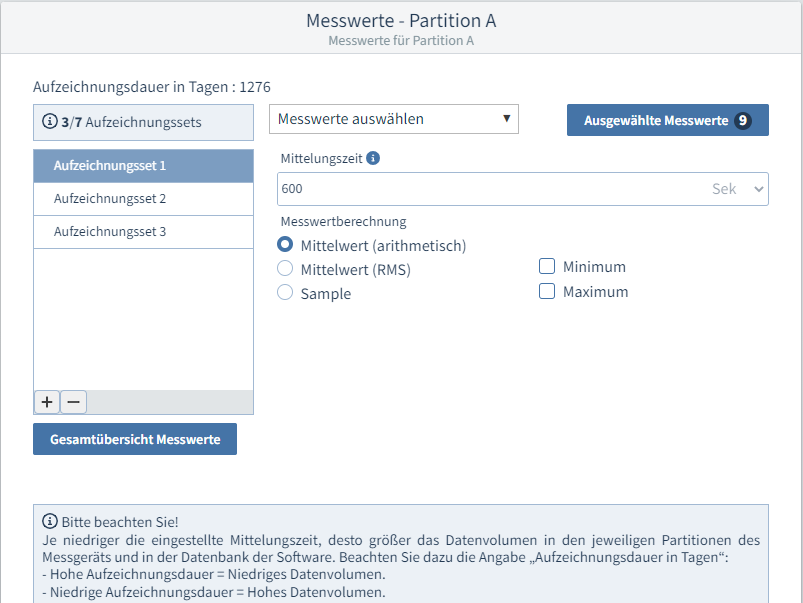The height and width of the screenshot is (603, 803).
Task: Open the 'Messwerte auswählen' dropdown
Action: (x=393, y=119)
